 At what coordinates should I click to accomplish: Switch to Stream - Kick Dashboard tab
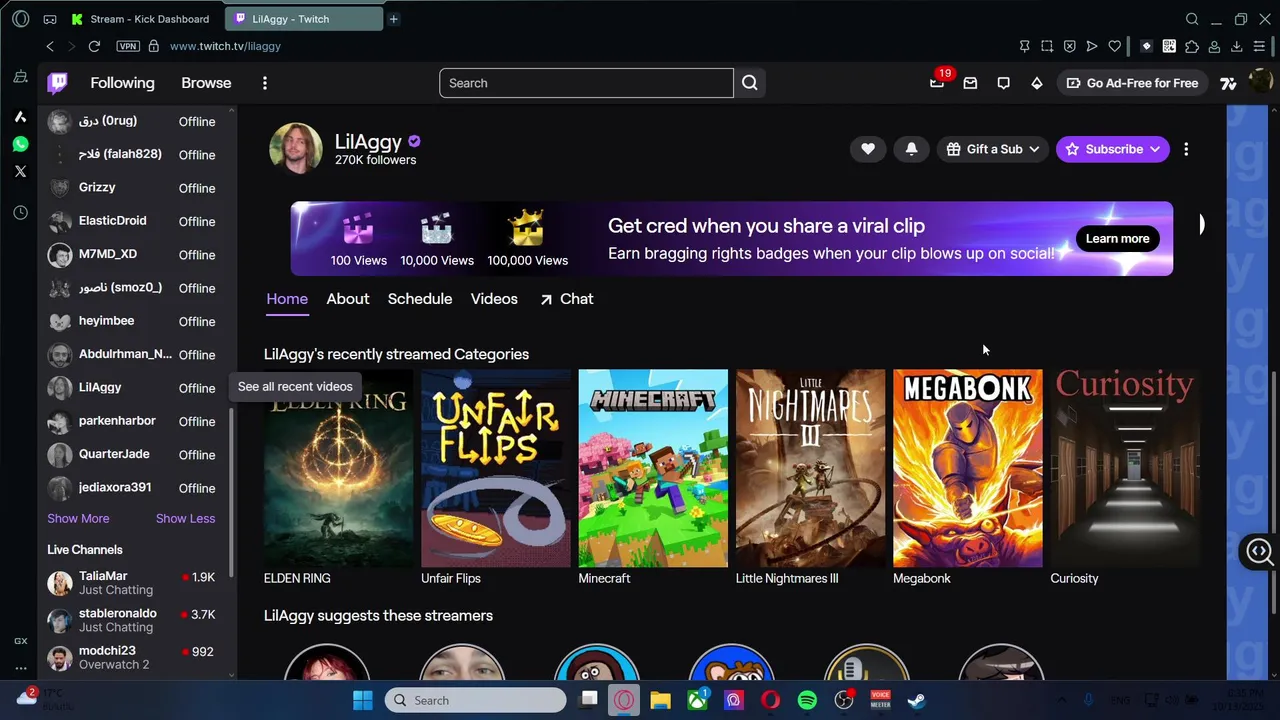(142, 19)
